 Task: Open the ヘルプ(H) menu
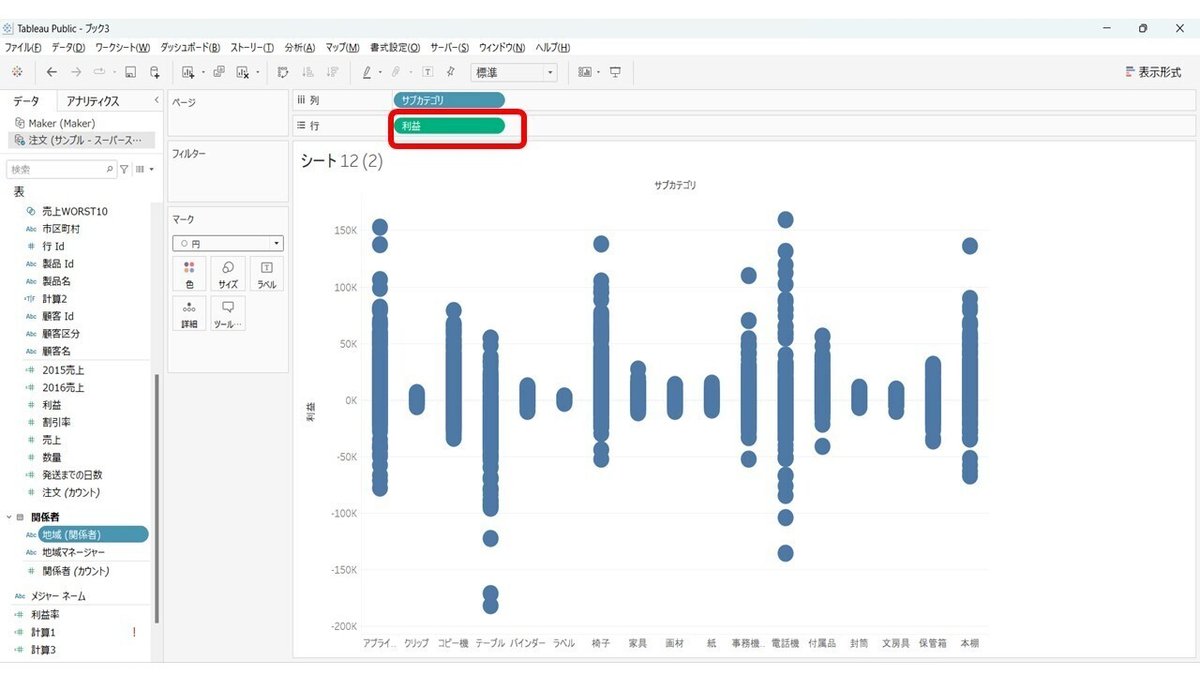coord(553,48)
